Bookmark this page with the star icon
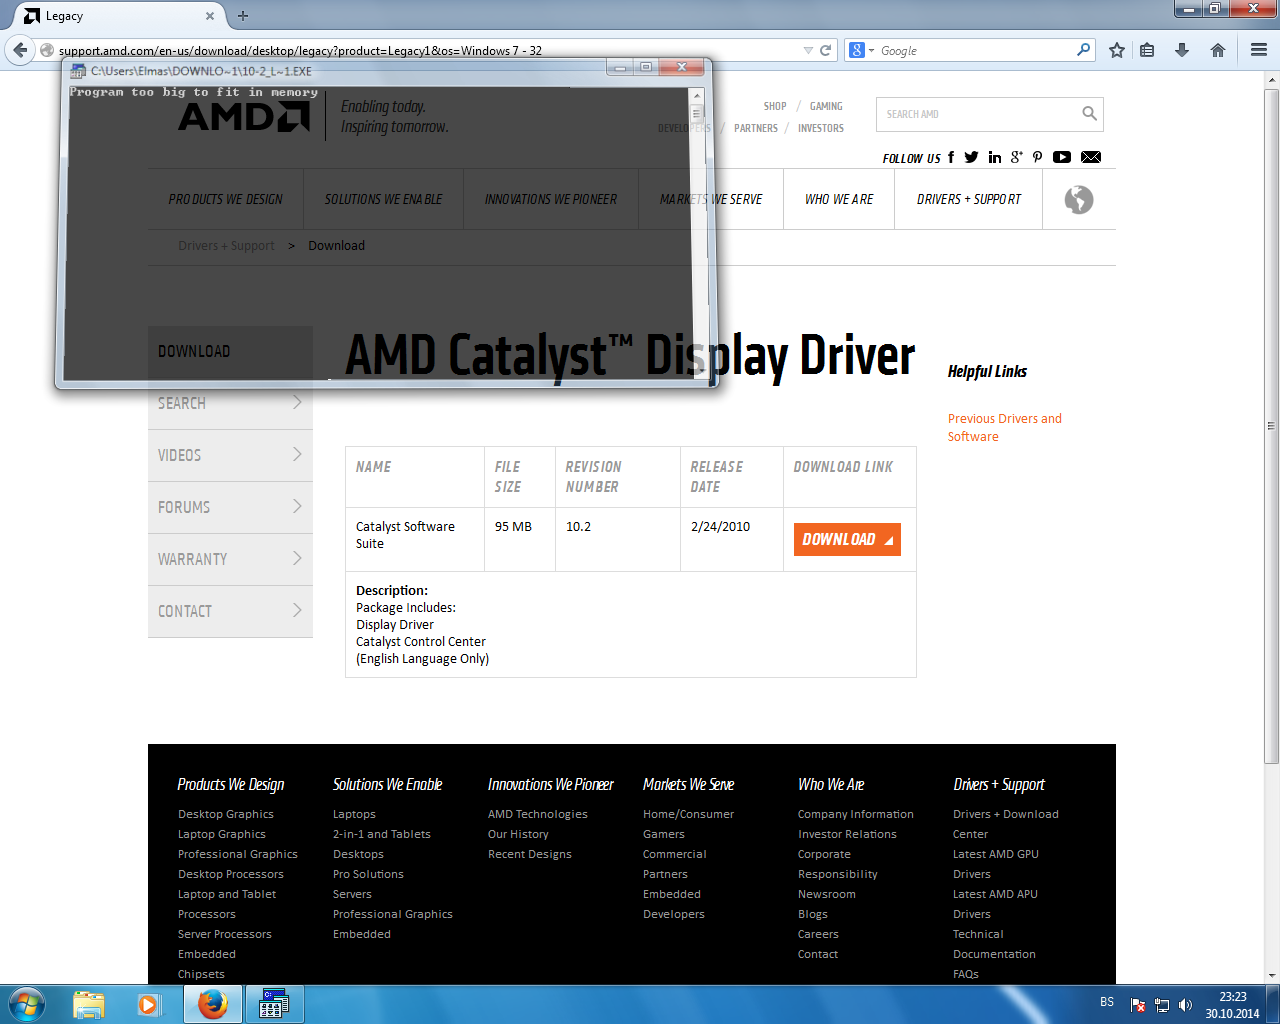The image size is (1280, 1024). pos(1117,50)
